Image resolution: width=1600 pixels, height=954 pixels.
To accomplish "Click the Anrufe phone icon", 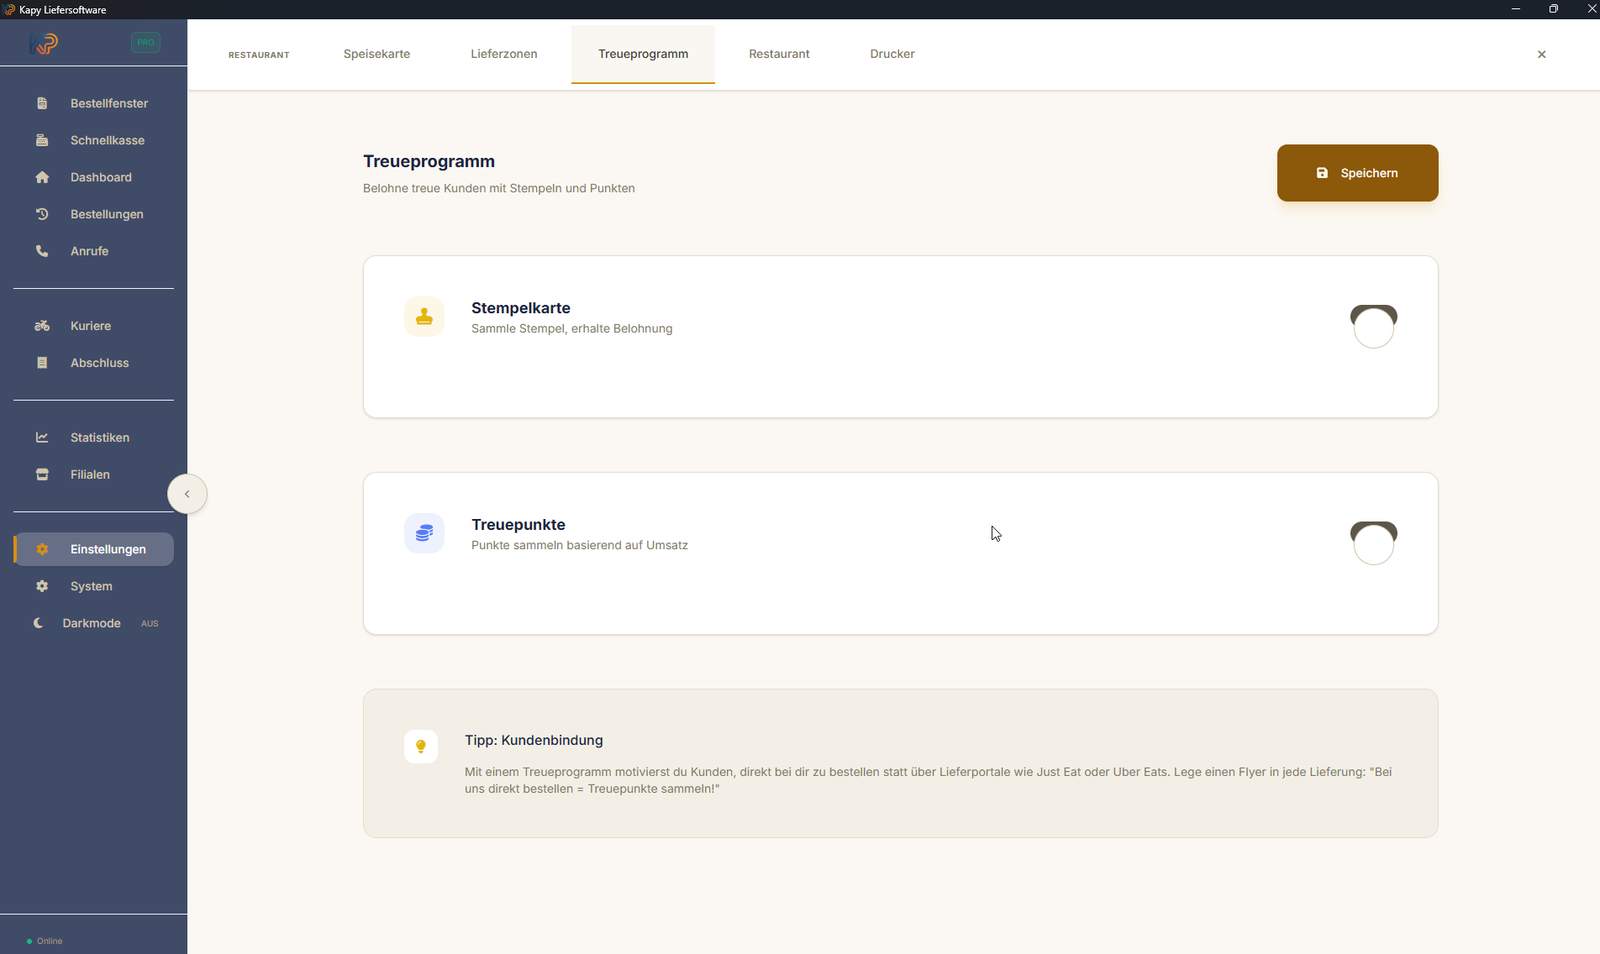I will (x=42, y=251).
